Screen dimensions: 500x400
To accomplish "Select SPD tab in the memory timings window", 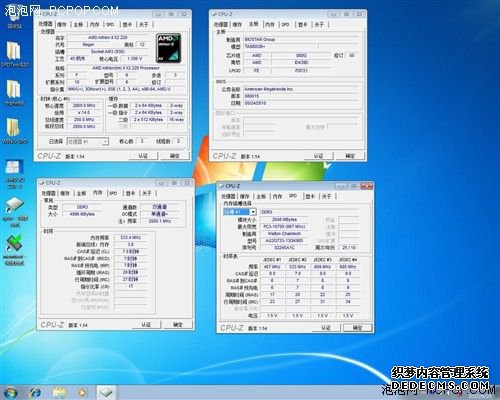I will tap(113, 193).
